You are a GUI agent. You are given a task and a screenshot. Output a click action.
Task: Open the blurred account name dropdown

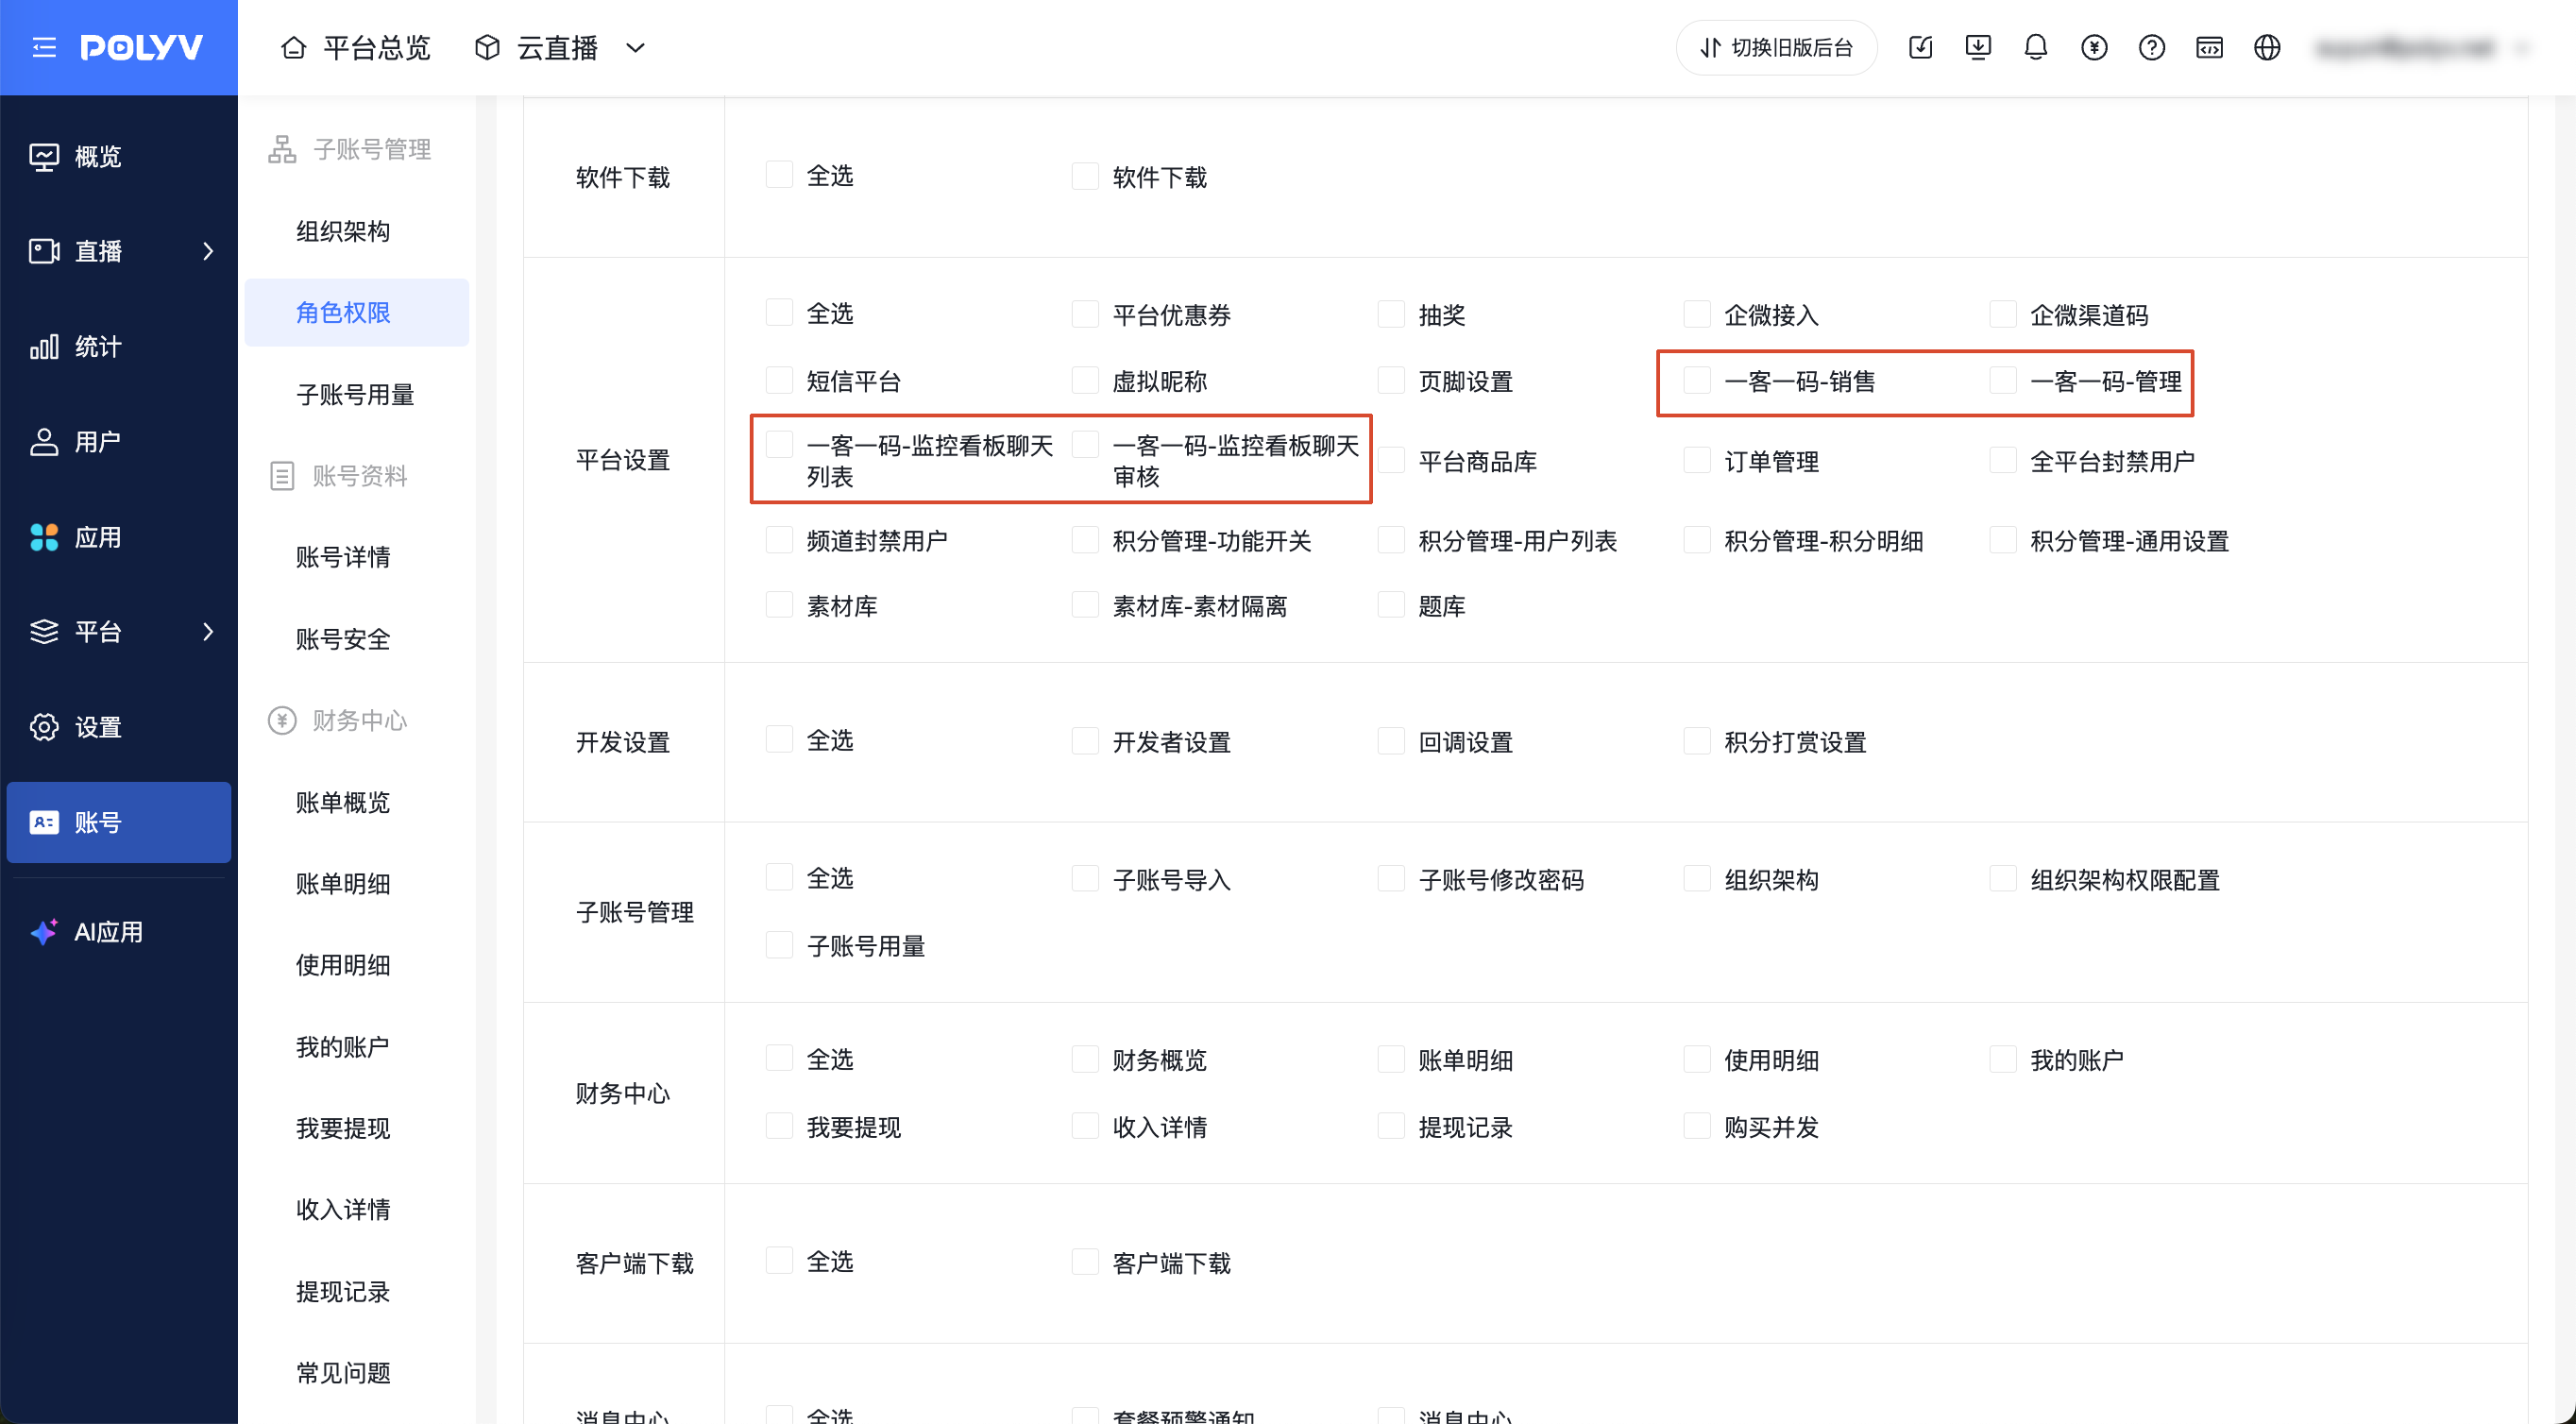[x=2421, y=47]
